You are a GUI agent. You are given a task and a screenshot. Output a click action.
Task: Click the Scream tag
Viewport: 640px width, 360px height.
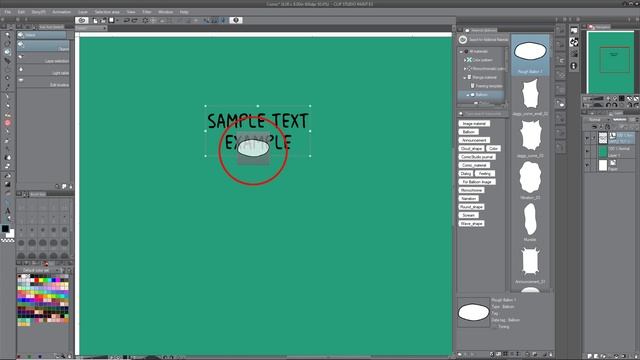point(469,215)
